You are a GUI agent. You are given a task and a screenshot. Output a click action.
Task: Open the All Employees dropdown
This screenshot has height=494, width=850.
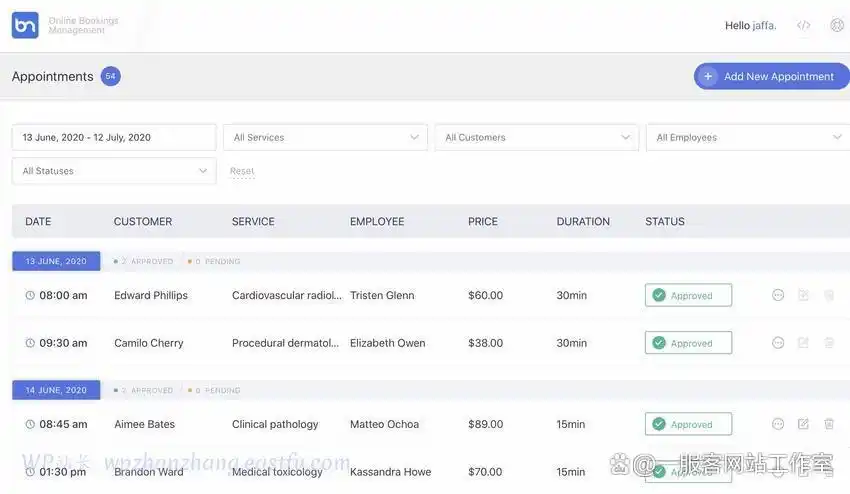point(747,137)
